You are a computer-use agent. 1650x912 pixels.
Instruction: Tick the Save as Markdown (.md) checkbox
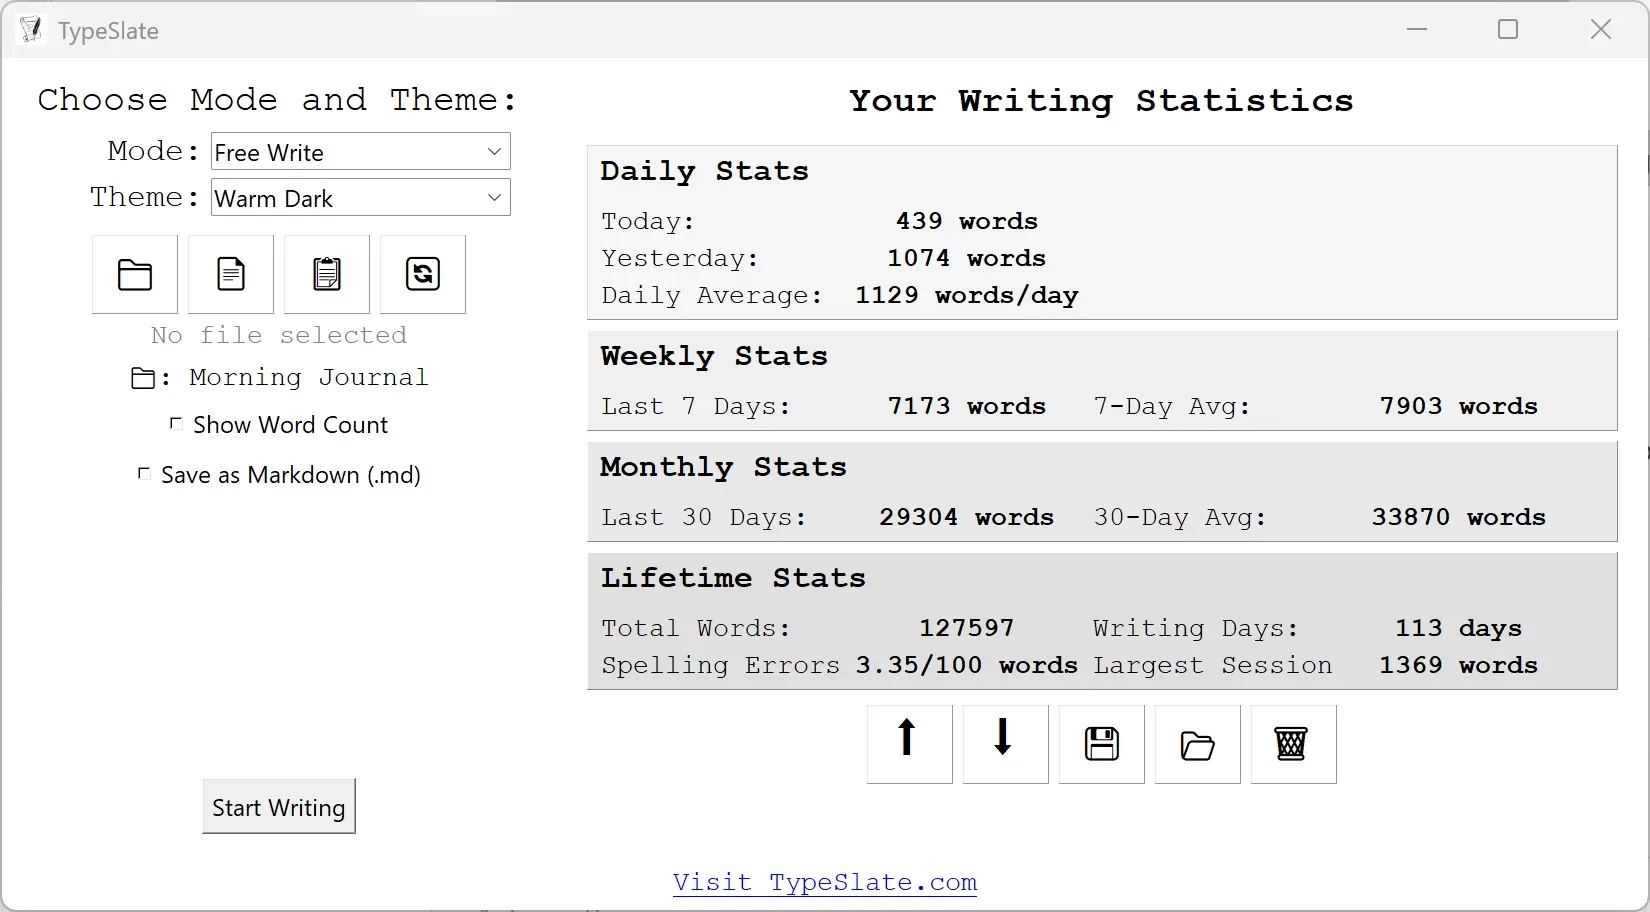click(x=144, y=473)
